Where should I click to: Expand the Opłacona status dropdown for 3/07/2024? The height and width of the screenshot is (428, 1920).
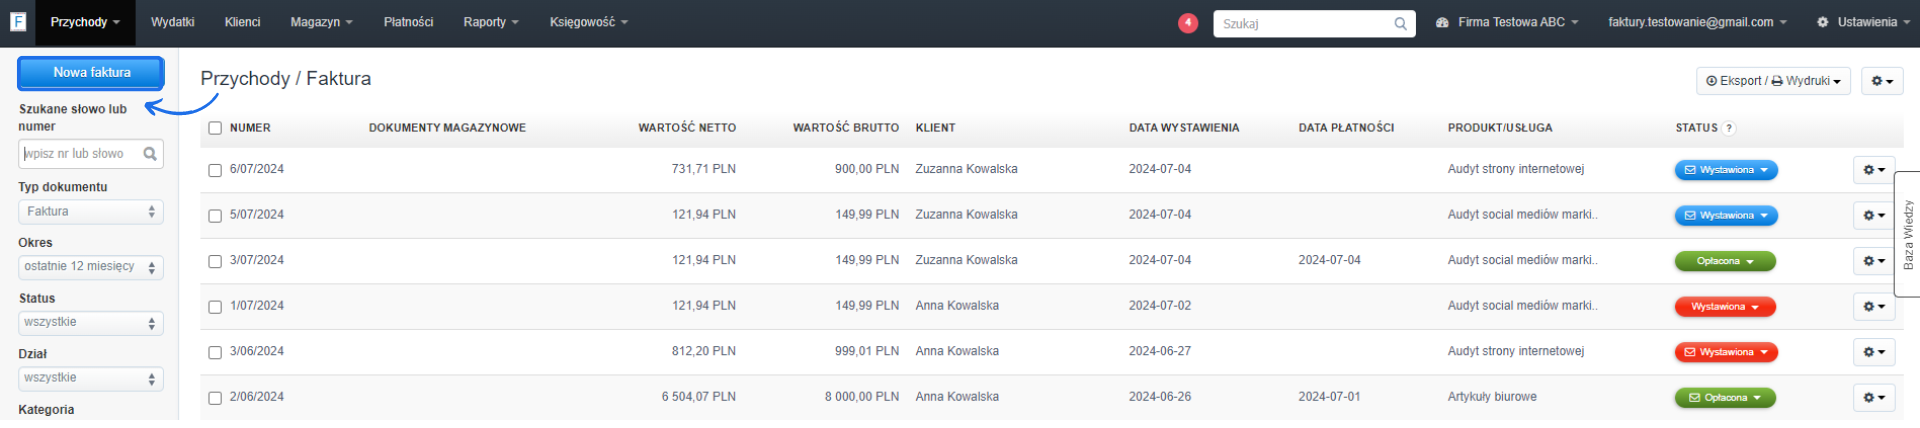pyautogui.click(x=1725, y=261)
